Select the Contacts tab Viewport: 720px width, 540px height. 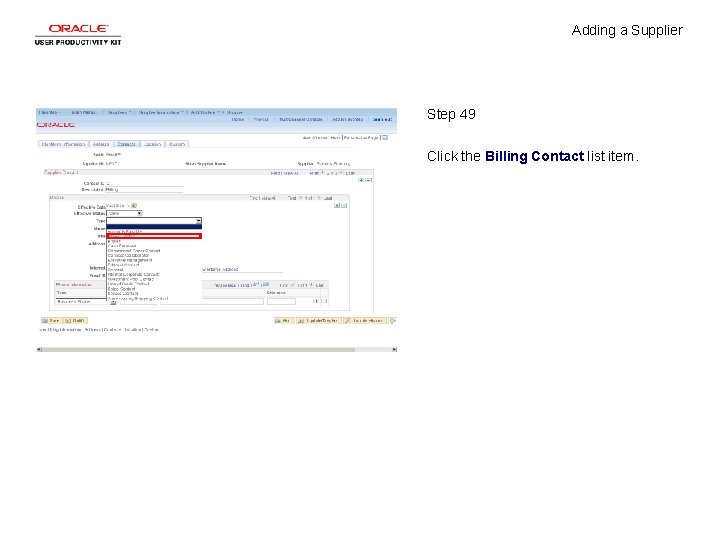coord(126,144)
